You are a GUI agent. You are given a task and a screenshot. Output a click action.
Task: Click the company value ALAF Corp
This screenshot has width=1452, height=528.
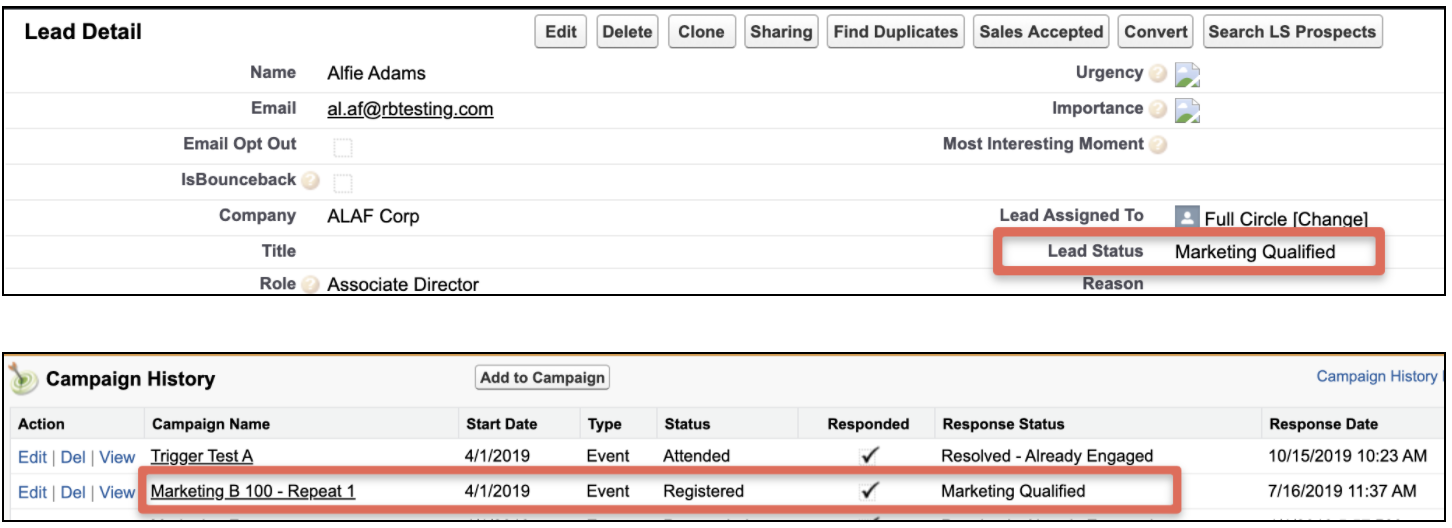tap(373, 216)
